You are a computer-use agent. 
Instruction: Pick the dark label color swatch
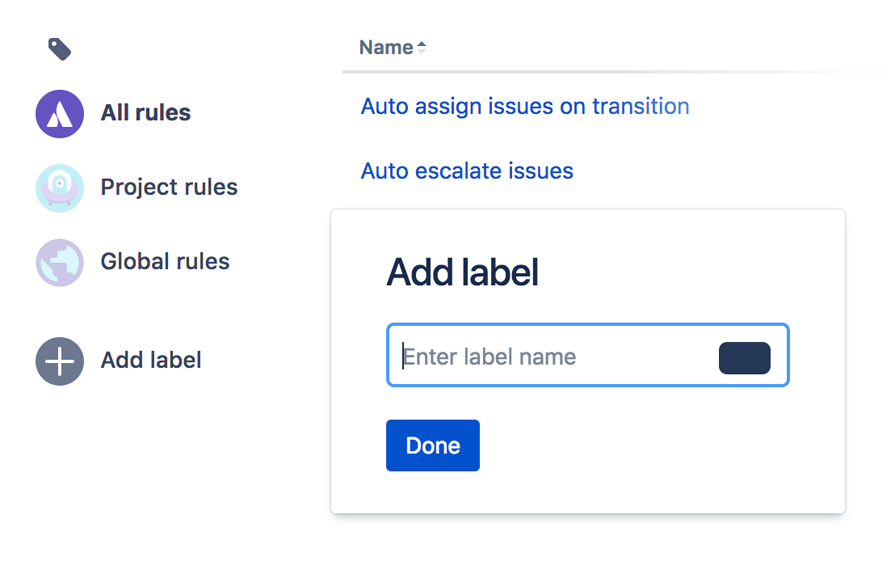(744, 358)
